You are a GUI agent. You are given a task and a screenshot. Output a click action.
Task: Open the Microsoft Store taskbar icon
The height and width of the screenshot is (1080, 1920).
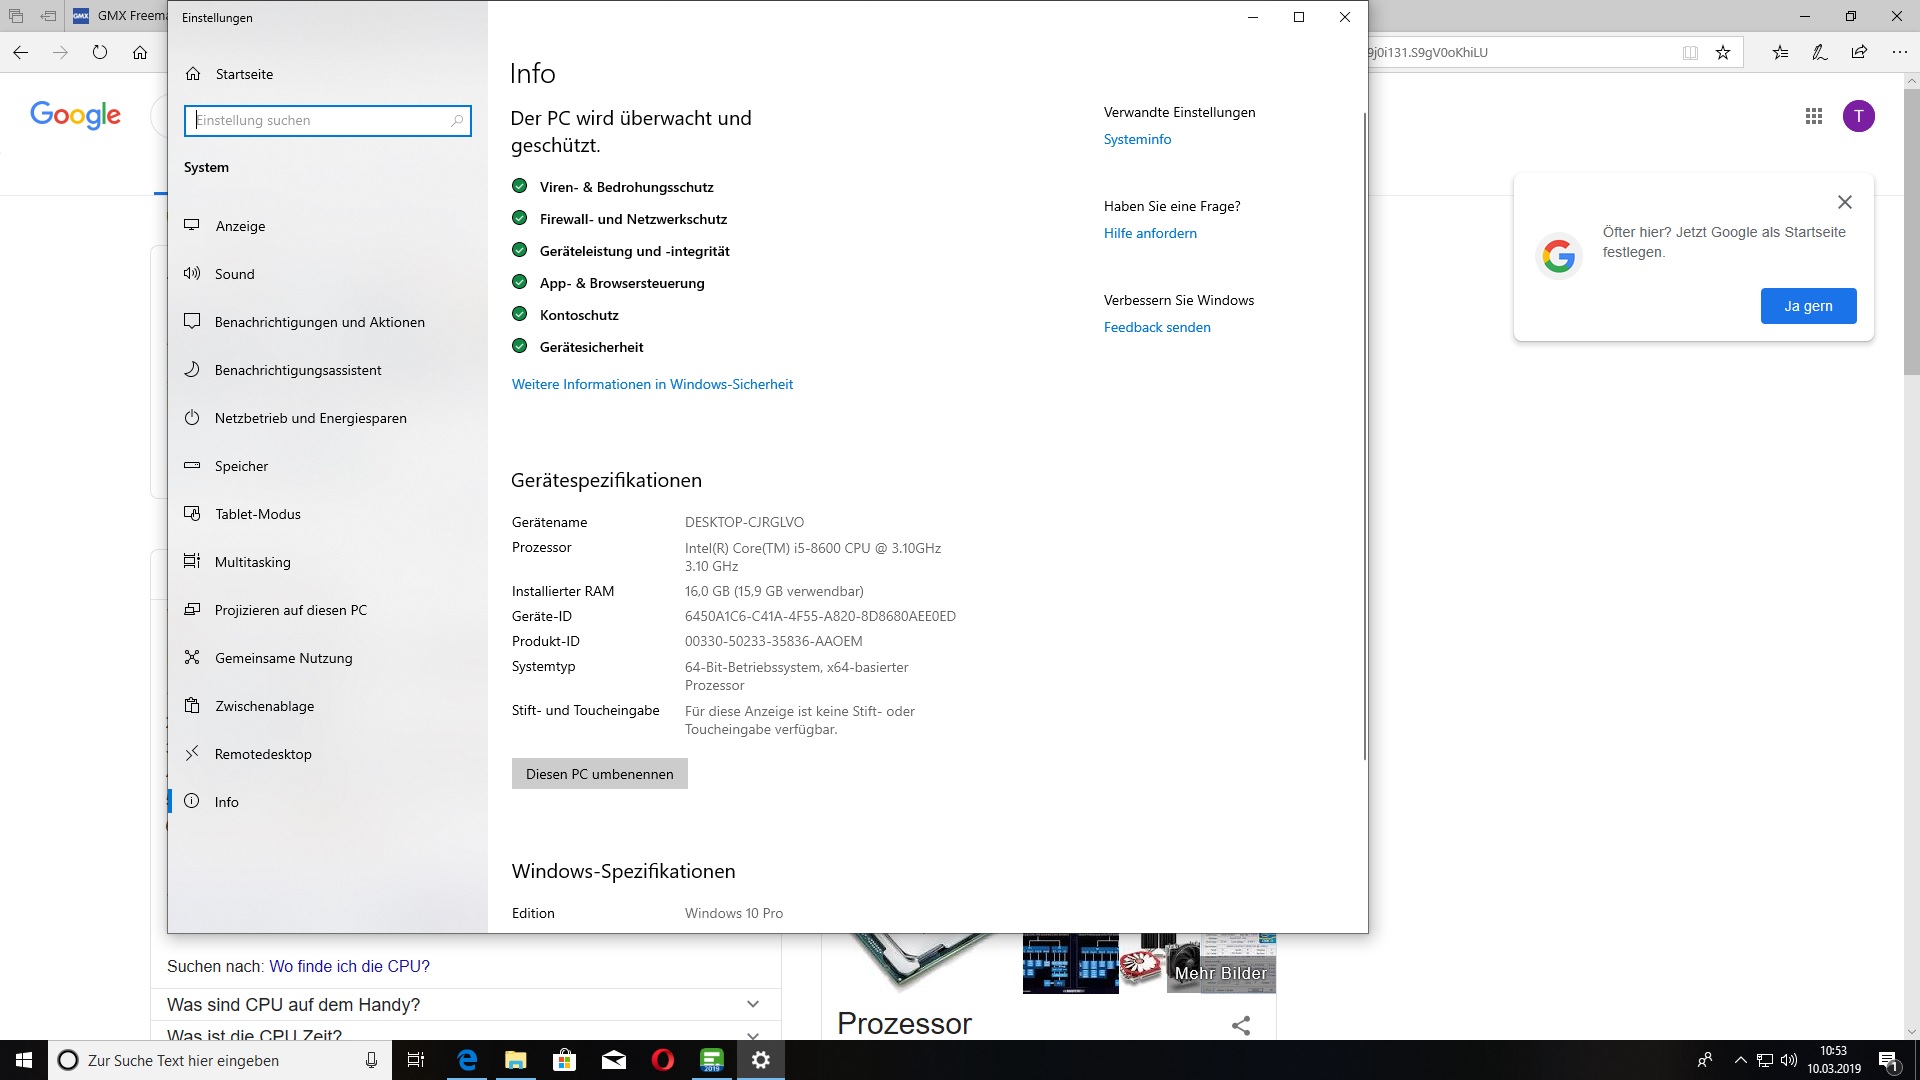pyautogui.click(x=565, y=1060)
